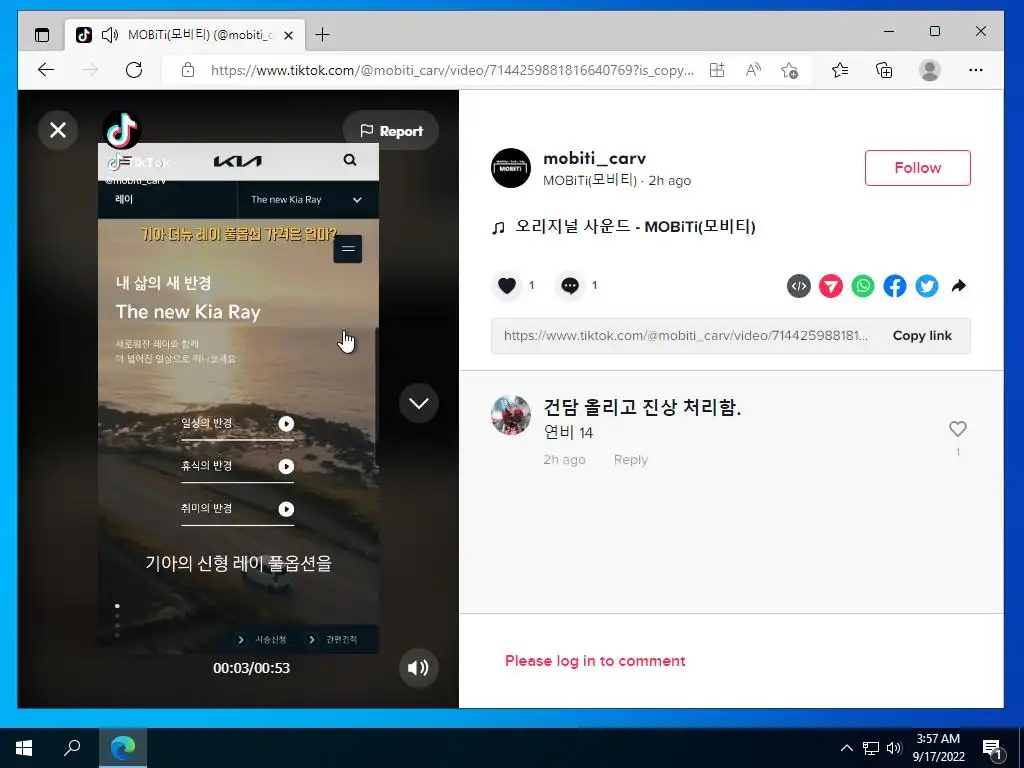The width and height of the screenshot is (1024, 768).
Task: Click Edge icon in taskbar
Action: (x=123, y=748)
